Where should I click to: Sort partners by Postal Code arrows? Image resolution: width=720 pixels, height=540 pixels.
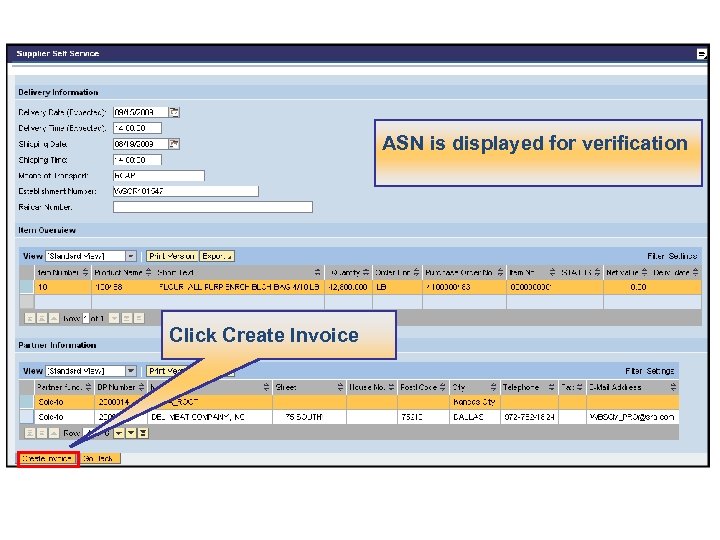click(443, 387)
